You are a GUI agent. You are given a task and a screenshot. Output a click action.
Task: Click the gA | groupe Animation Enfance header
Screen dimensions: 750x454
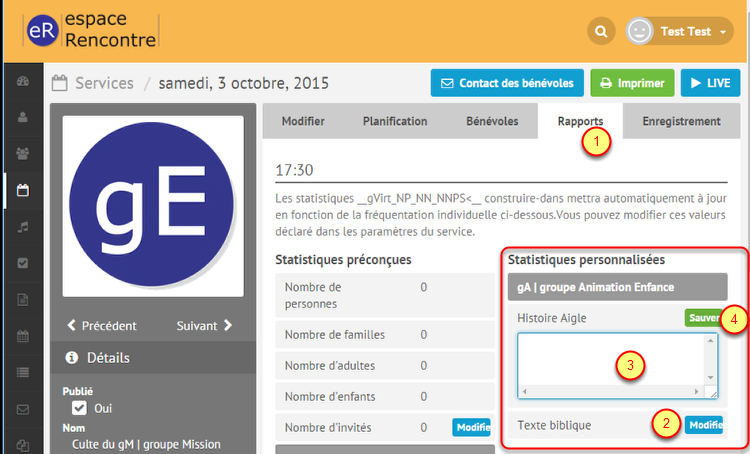[618, 287]
